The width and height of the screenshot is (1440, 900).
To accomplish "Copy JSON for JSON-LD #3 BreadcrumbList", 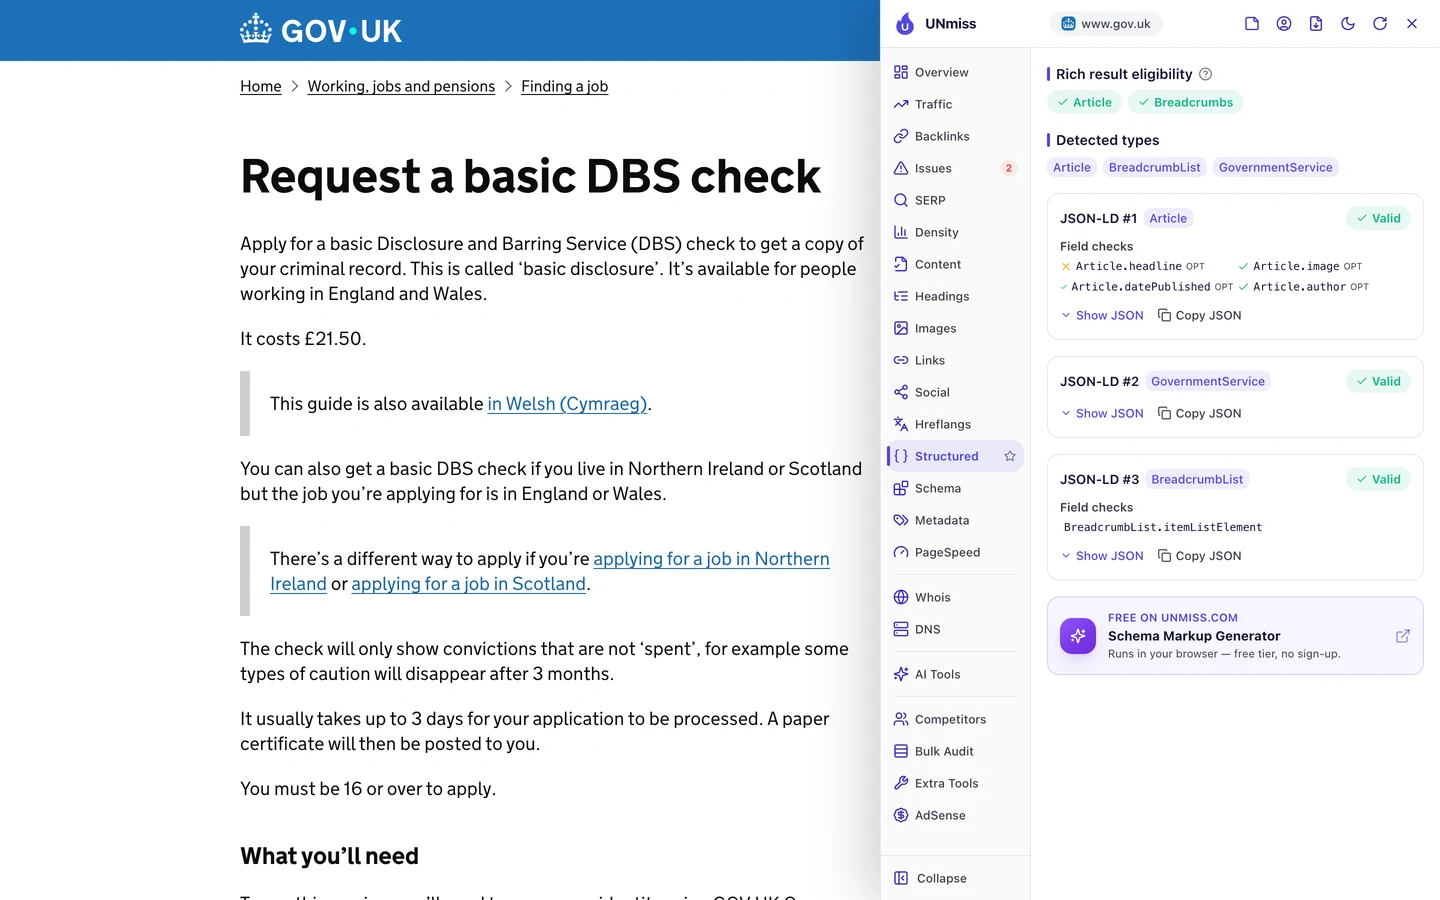I will coord(1199,556).
